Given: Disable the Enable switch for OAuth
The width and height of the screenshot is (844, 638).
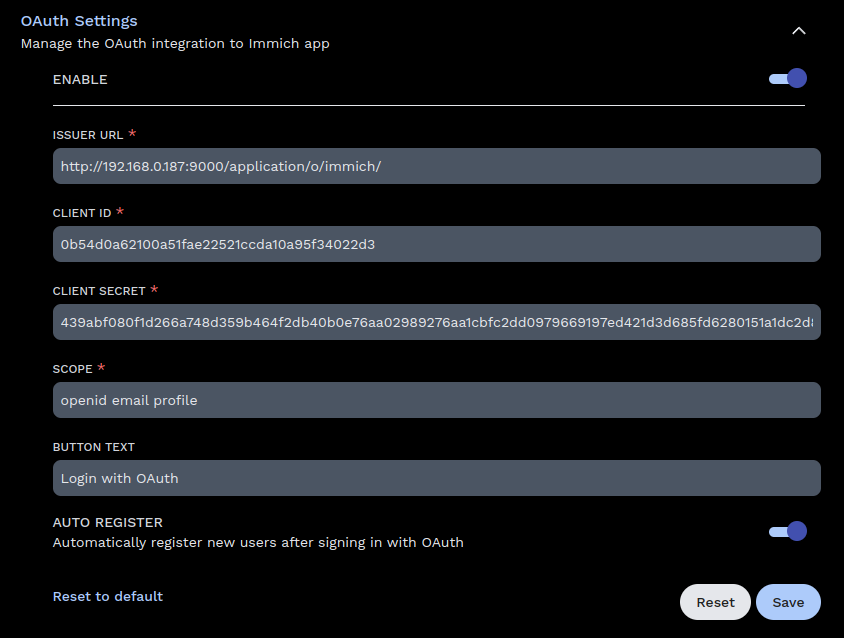Looking at the screenshot, I should [x=787, y=77].
